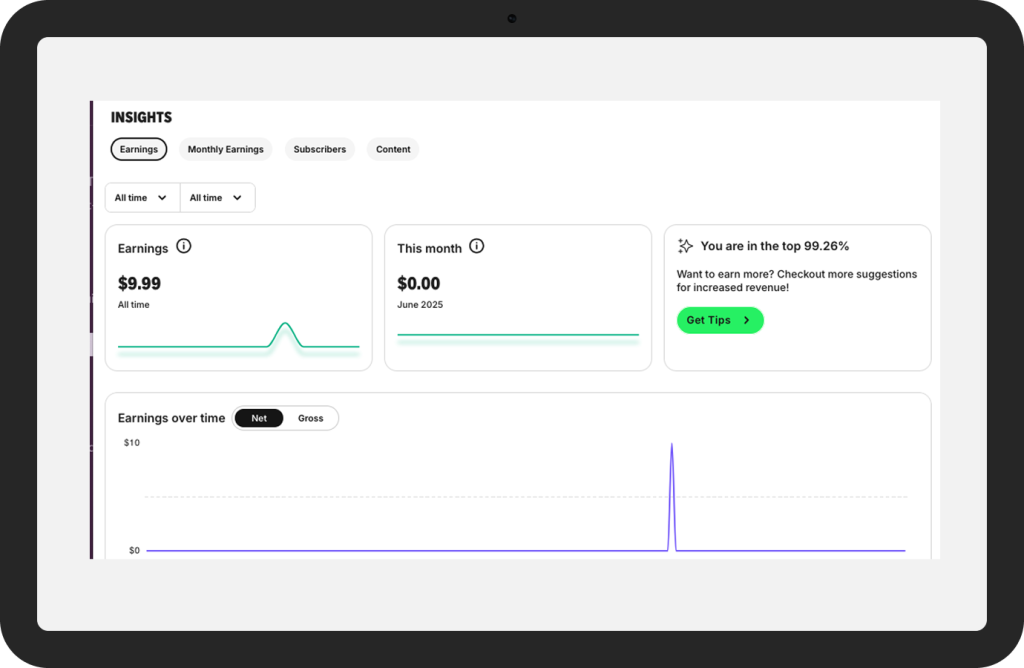Click the arrow chevron inside Get Tips
Screen dimensions: 1024x668
[747, 320]
